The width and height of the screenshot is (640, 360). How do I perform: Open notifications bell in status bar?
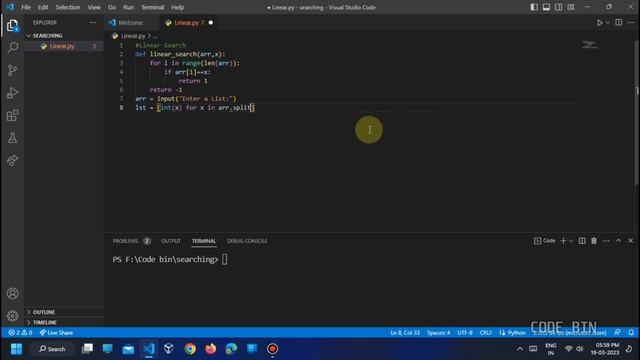(x=631, y=333)
